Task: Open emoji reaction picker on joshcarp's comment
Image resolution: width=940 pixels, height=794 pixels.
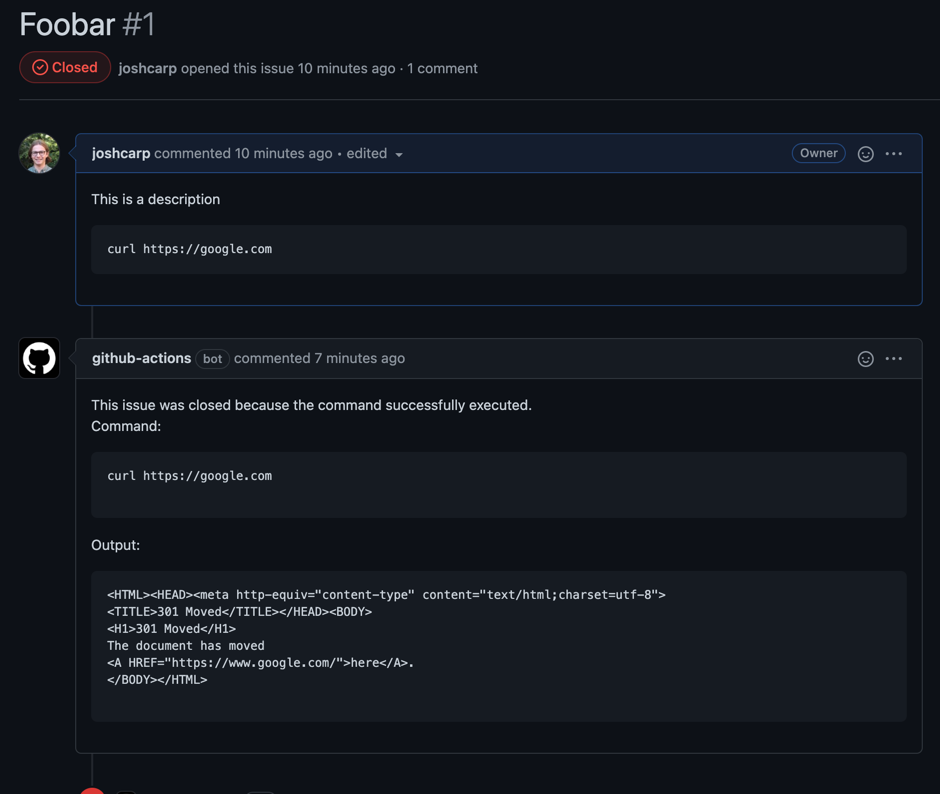Action: point(865,154)
